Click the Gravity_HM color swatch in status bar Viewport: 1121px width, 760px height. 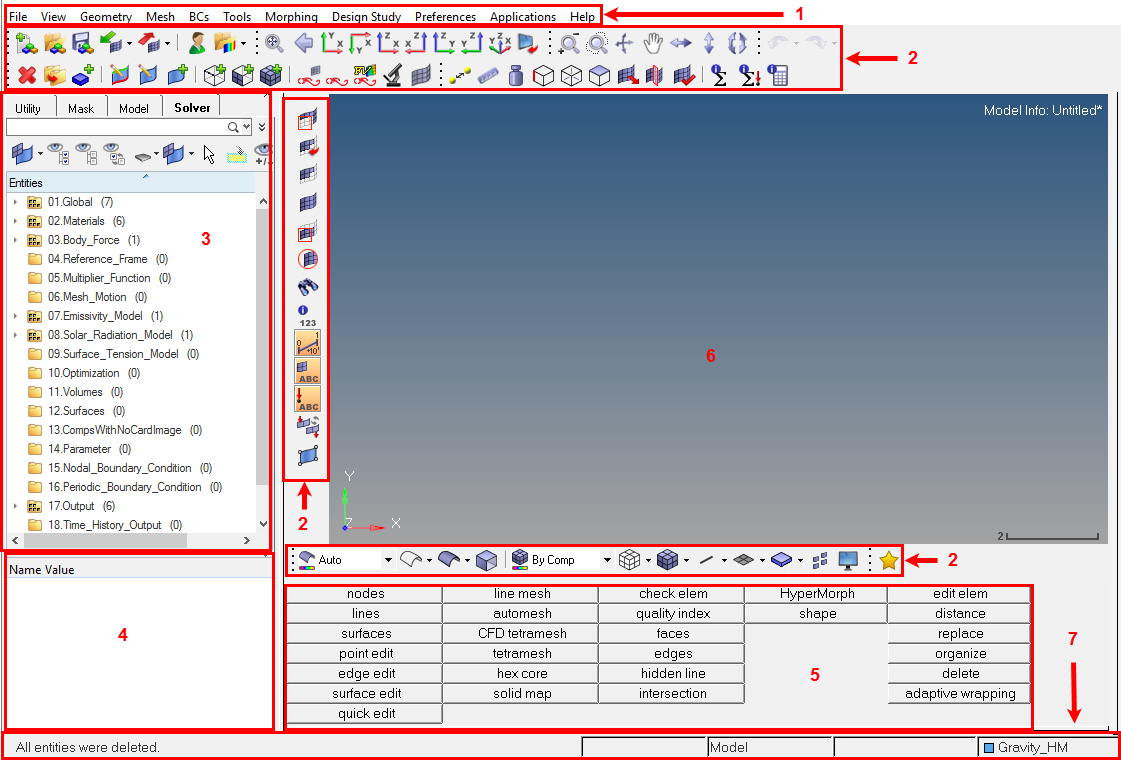point(990,747)
